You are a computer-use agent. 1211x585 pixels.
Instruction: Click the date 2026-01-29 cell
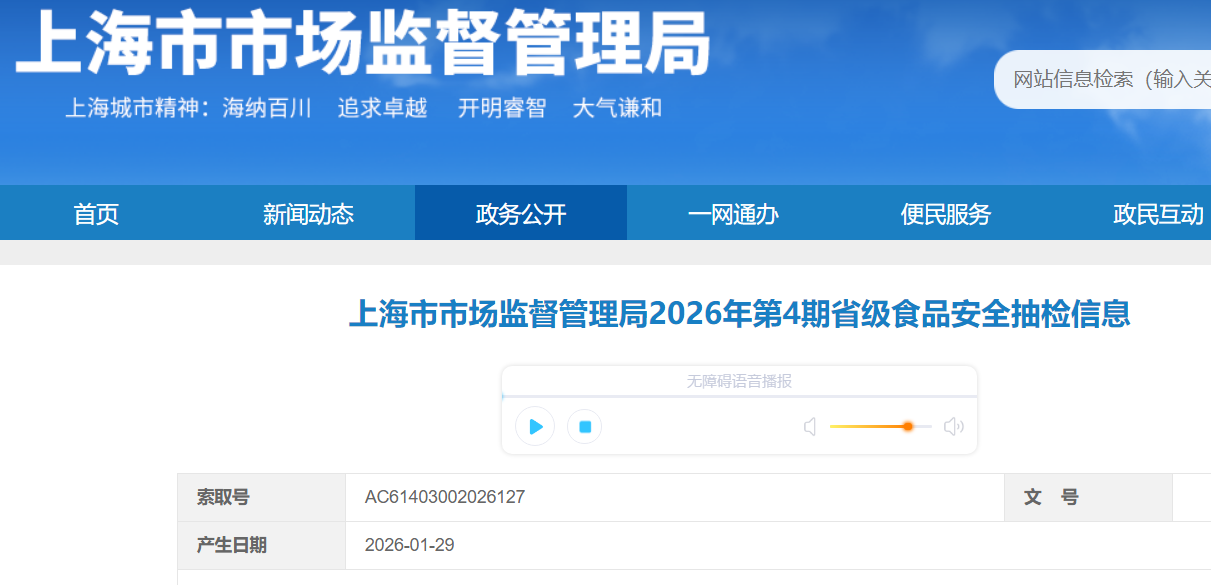[409, 545]
